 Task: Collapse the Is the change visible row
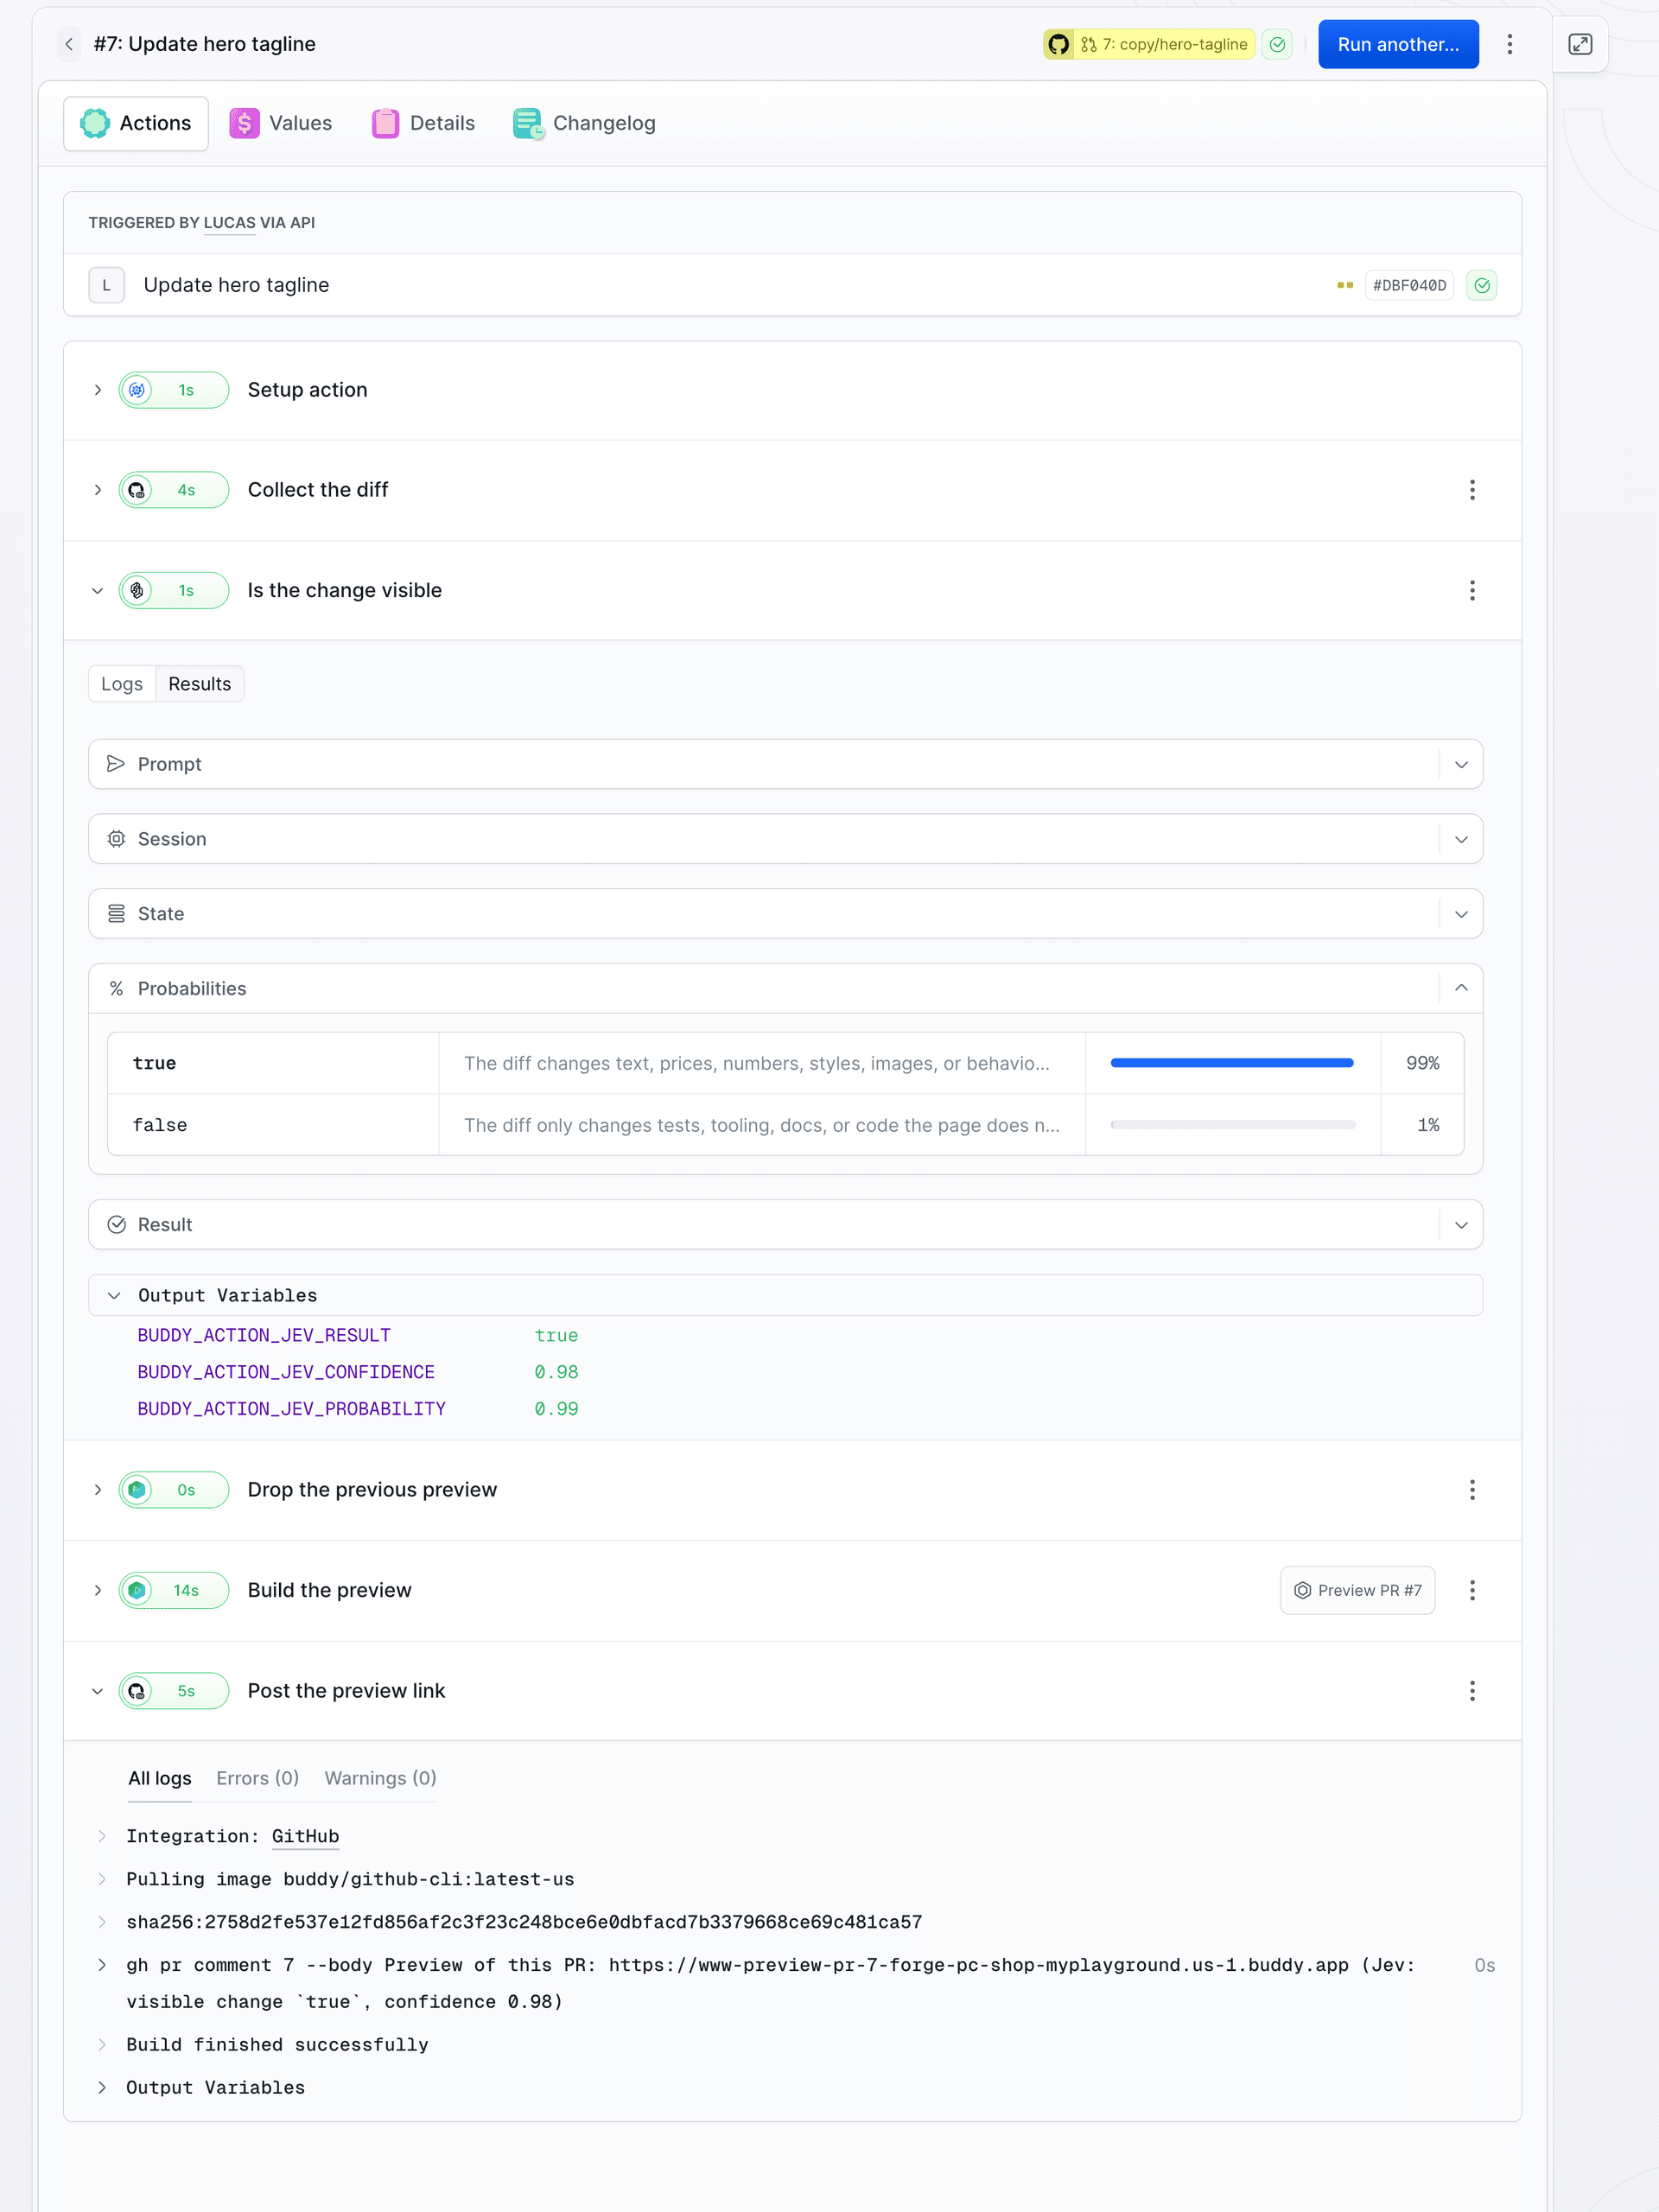(98, 591)
